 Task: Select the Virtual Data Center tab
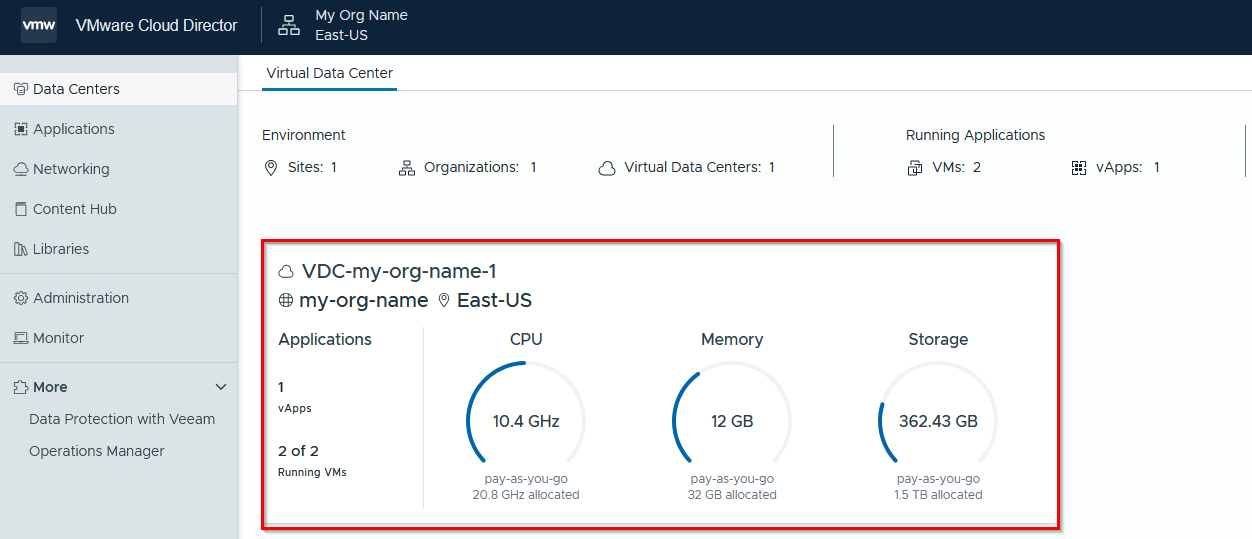[x=329, y=73]
